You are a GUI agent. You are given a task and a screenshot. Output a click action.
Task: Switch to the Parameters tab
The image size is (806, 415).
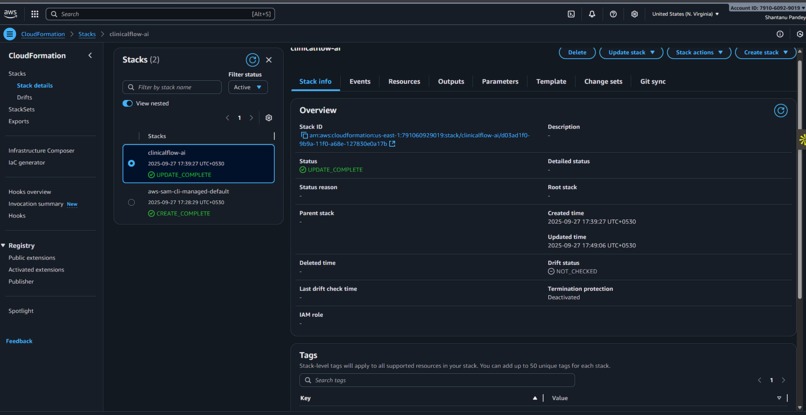point(500,81)
